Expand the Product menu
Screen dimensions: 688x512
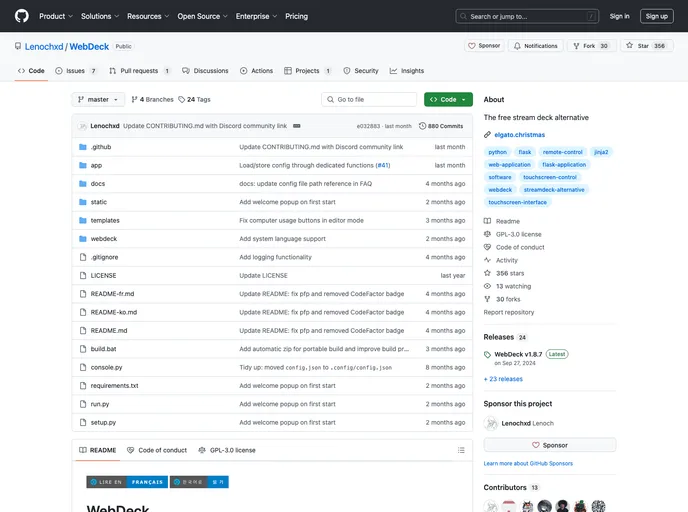[x=56, y=16]
